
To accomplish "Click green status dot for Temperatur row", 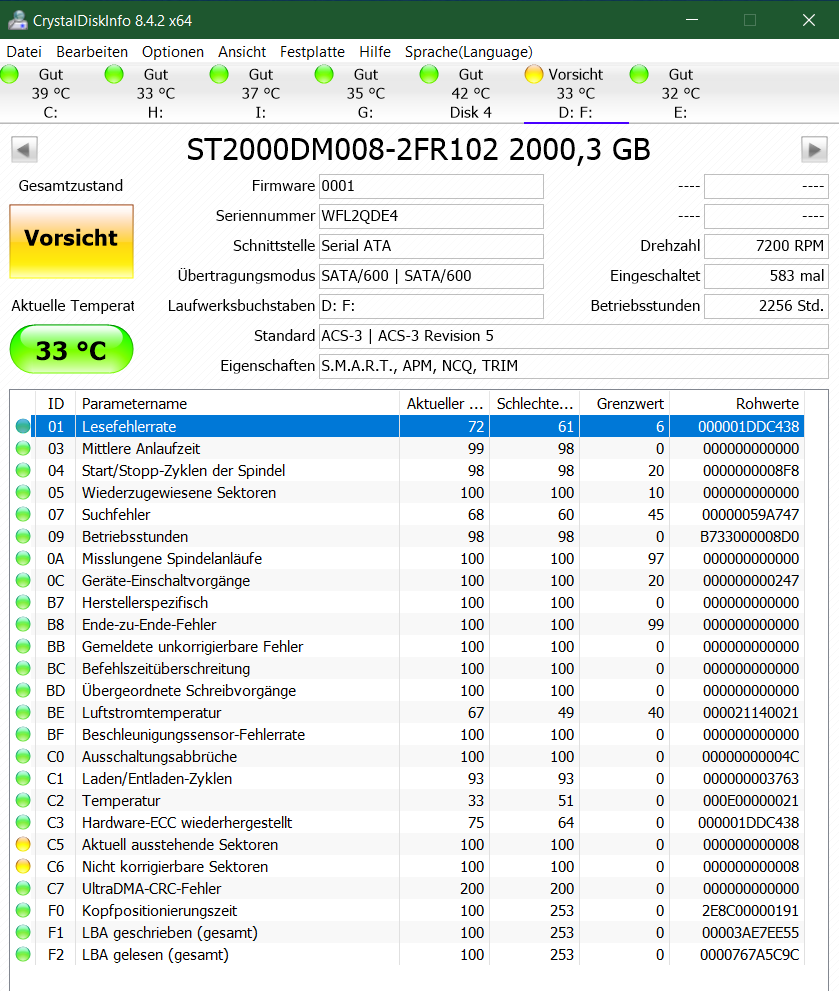I will 23,801.
